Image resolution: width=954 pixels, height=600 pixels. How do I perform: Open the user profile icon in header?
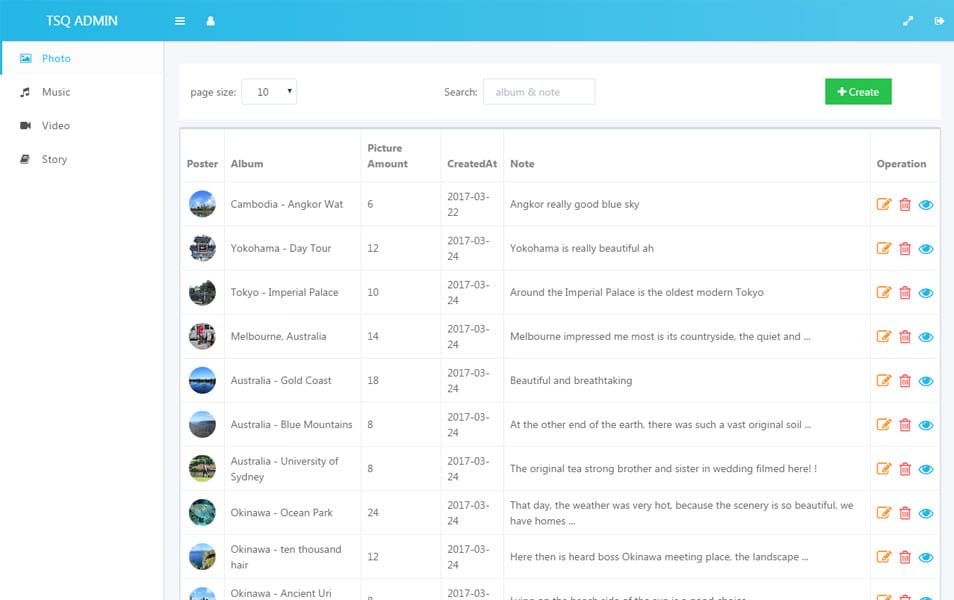click(211, 21)
